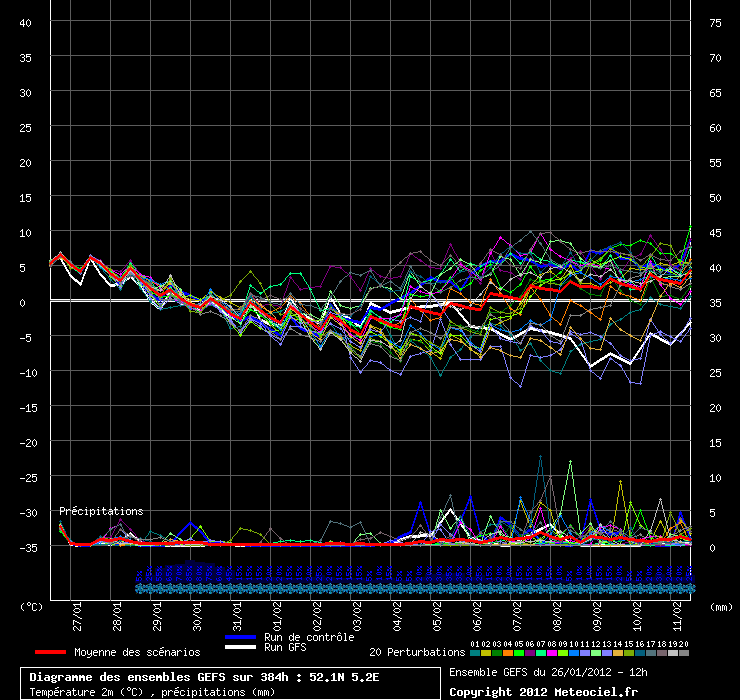Click the '06/02' date label
This screenshot has width=740, height=700.
click(x=478, y=616)
